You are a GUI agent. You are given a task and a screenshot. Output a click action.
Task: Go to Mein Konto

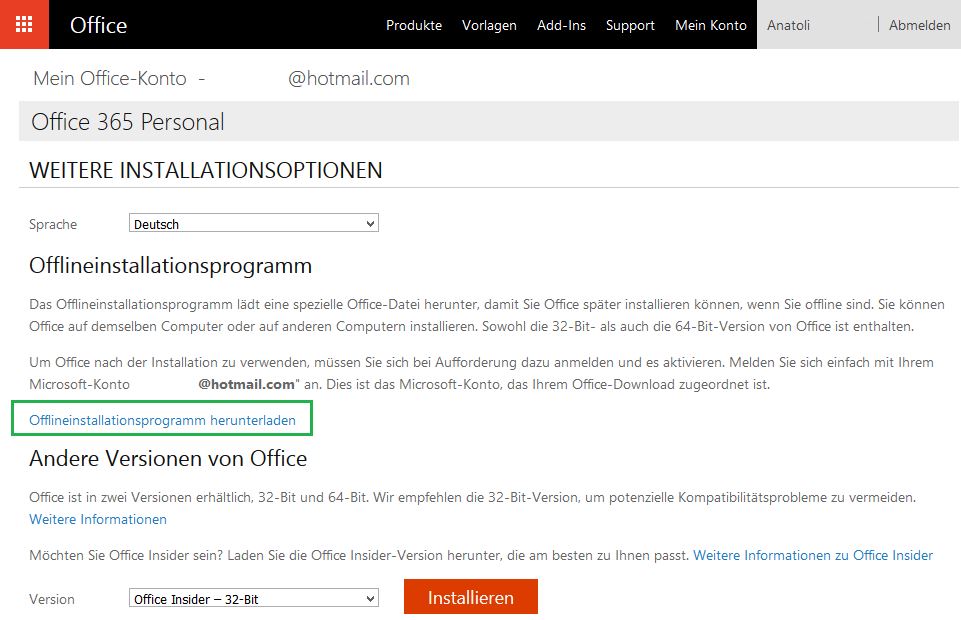(710, 25)
